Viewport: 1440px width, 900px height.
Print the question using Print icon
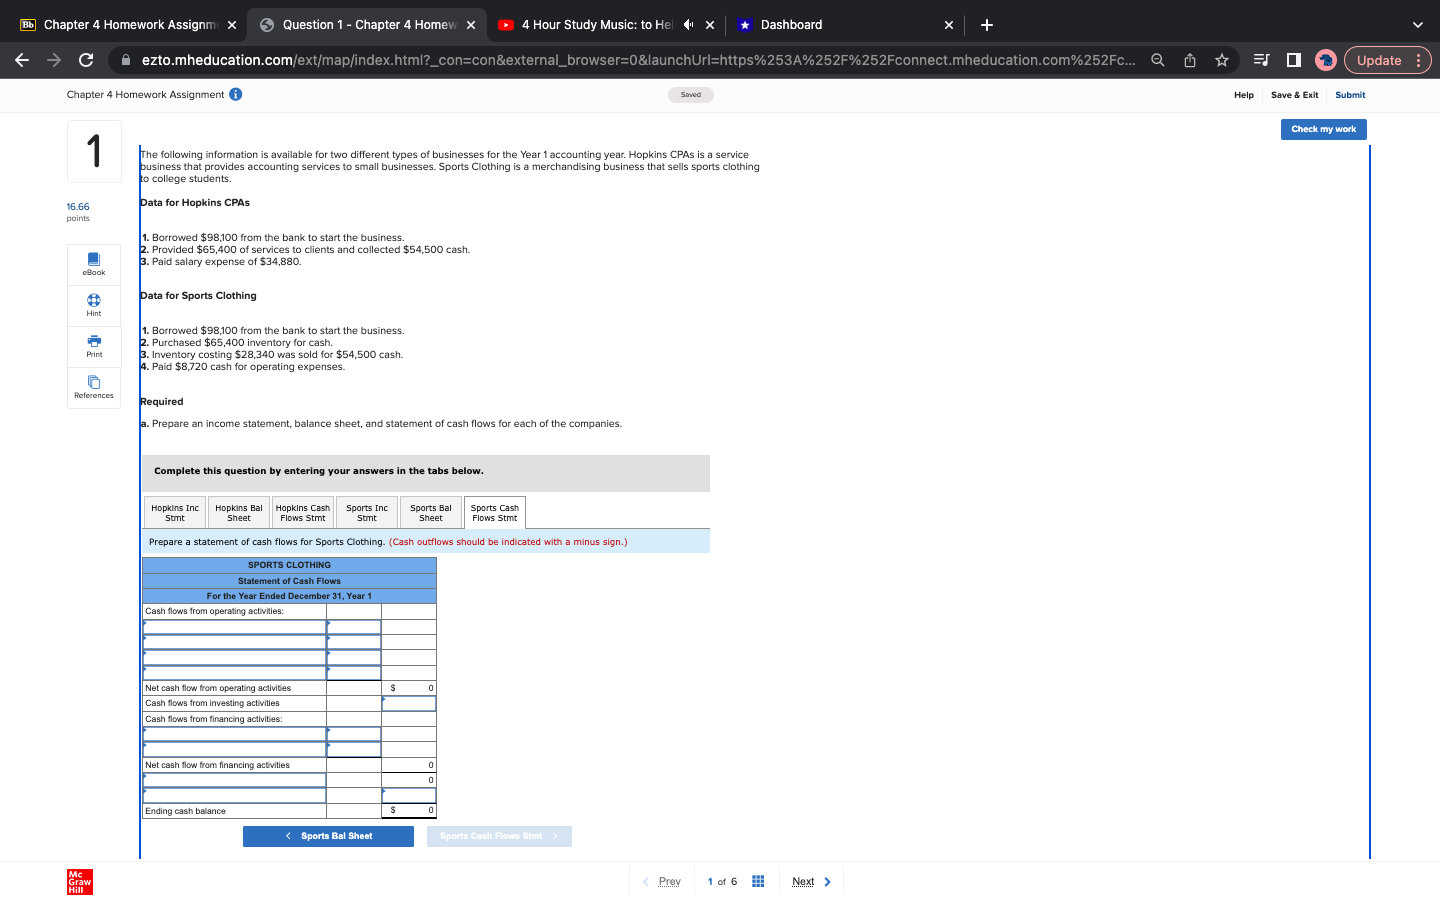pos(94,346)
